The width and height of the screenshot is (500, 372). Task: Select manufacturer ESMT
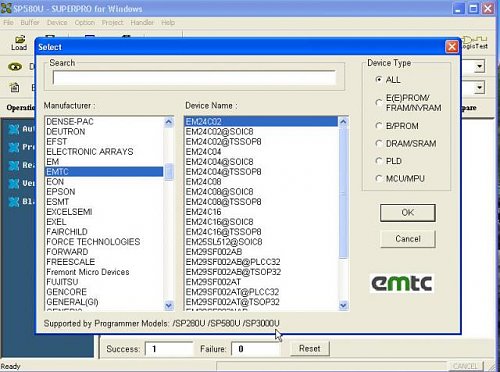104,202
